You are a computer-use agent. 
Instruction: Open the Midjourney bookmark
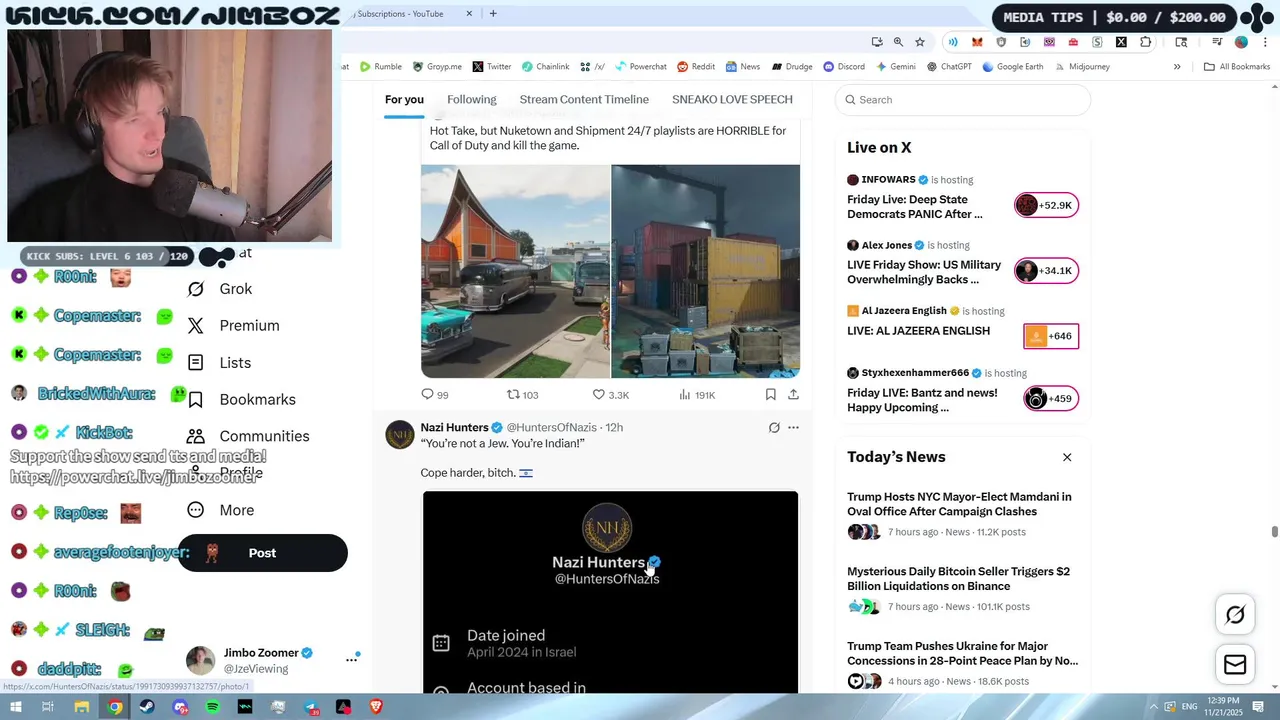[1081, 67]
